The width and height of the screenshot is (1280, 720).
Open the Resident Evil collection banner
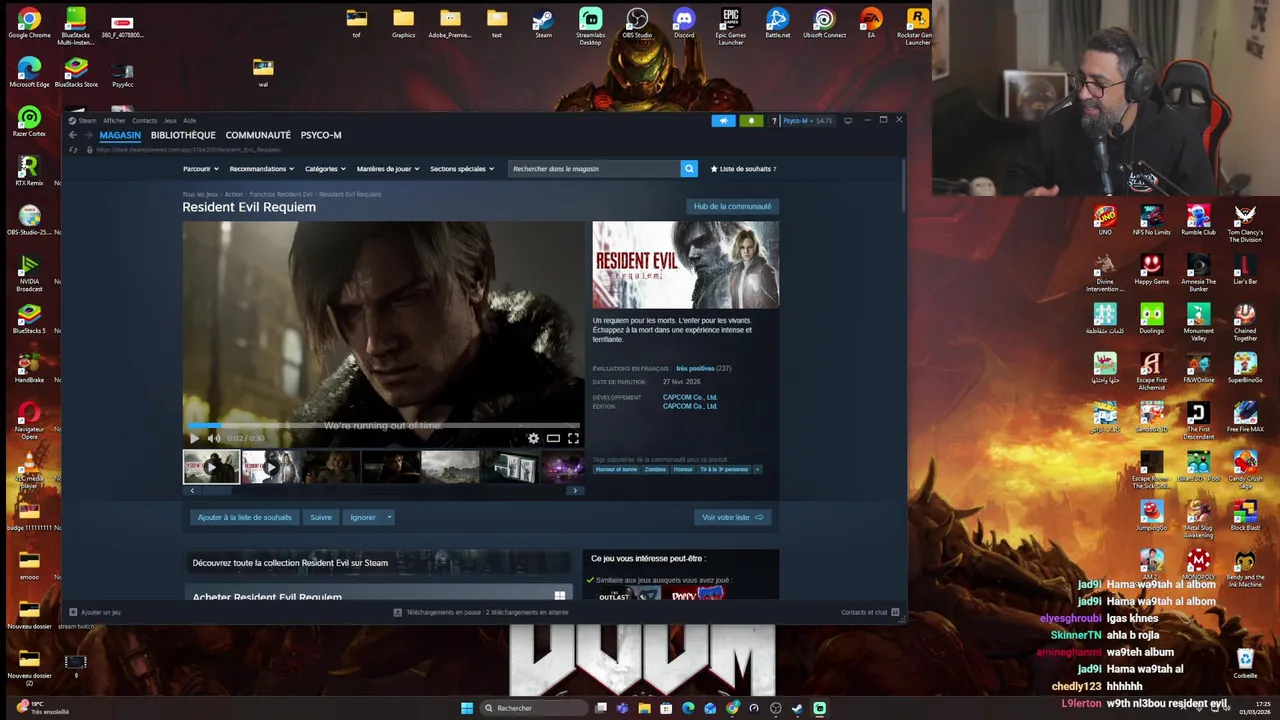point(378,563)
